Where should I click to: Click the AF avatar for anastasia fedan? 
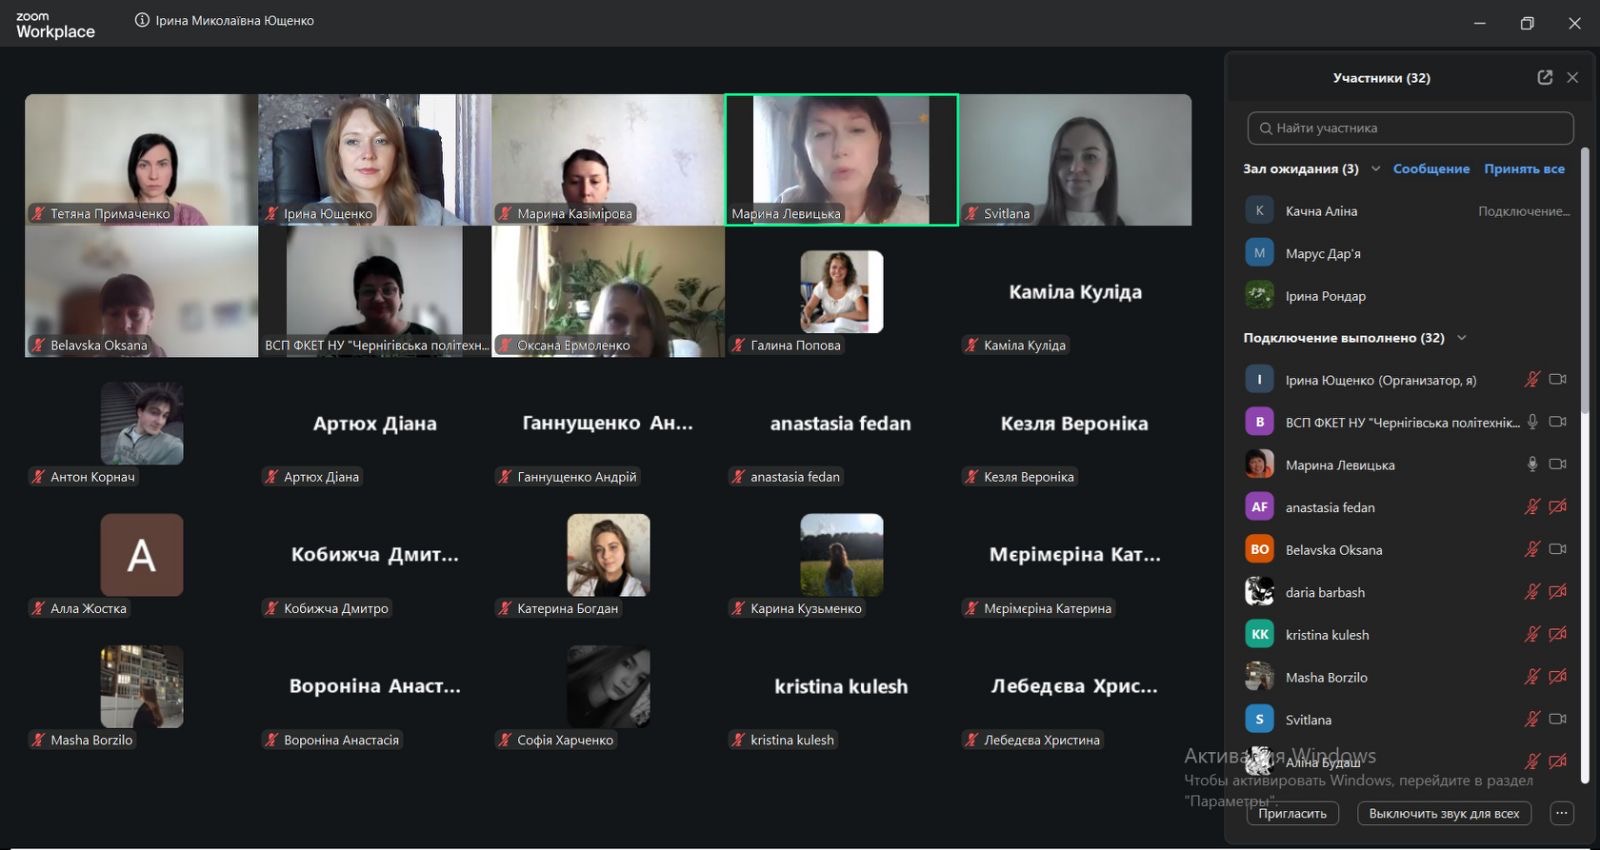[x=1259, y=507]
